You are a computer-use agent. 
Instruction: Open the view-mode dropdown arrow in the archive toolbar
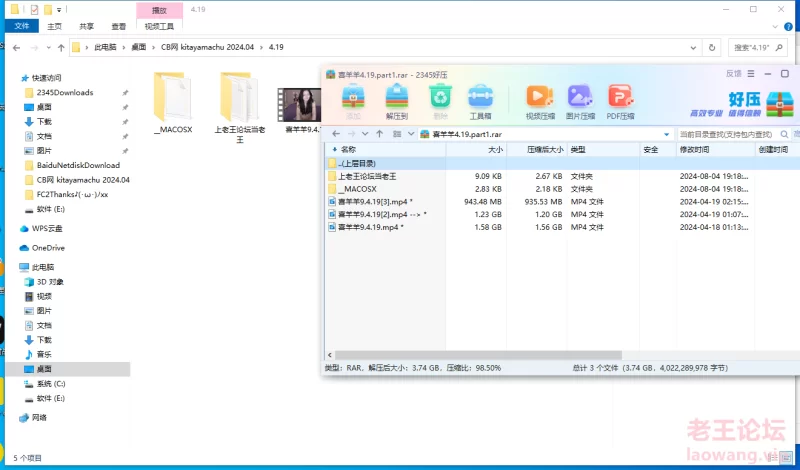(411, 134)
